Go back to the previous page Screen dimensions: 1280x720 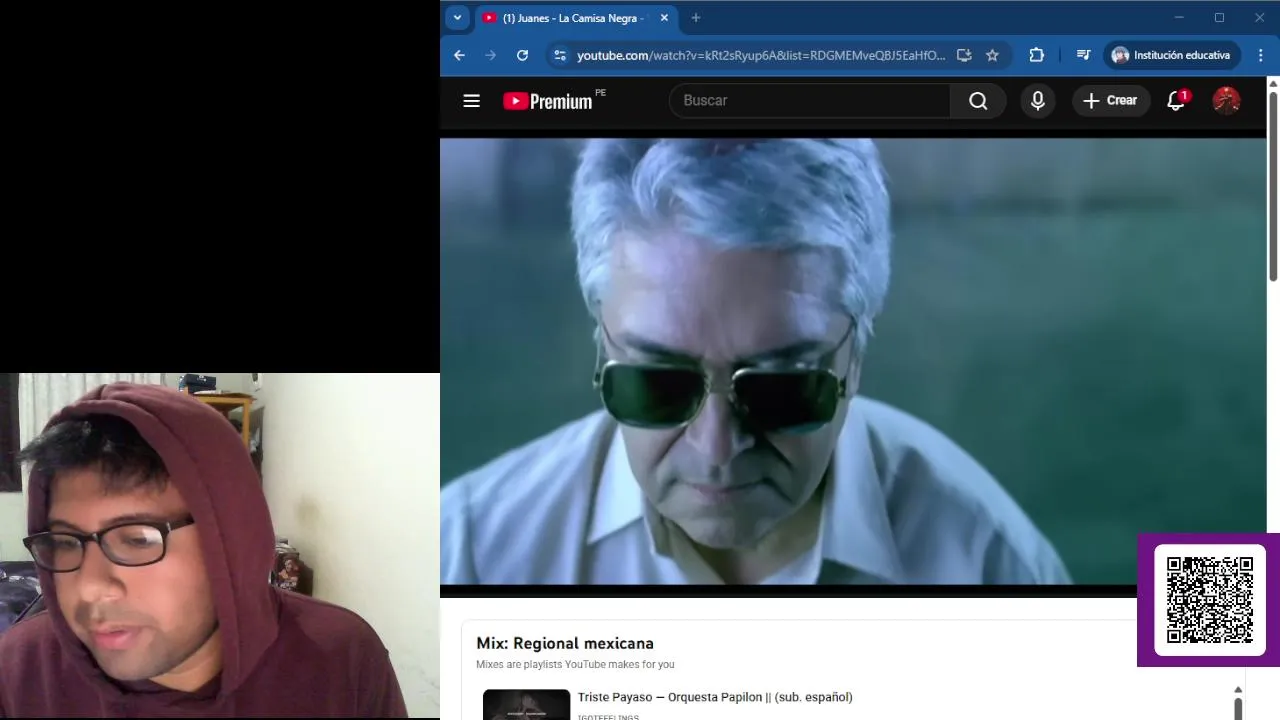459,55
